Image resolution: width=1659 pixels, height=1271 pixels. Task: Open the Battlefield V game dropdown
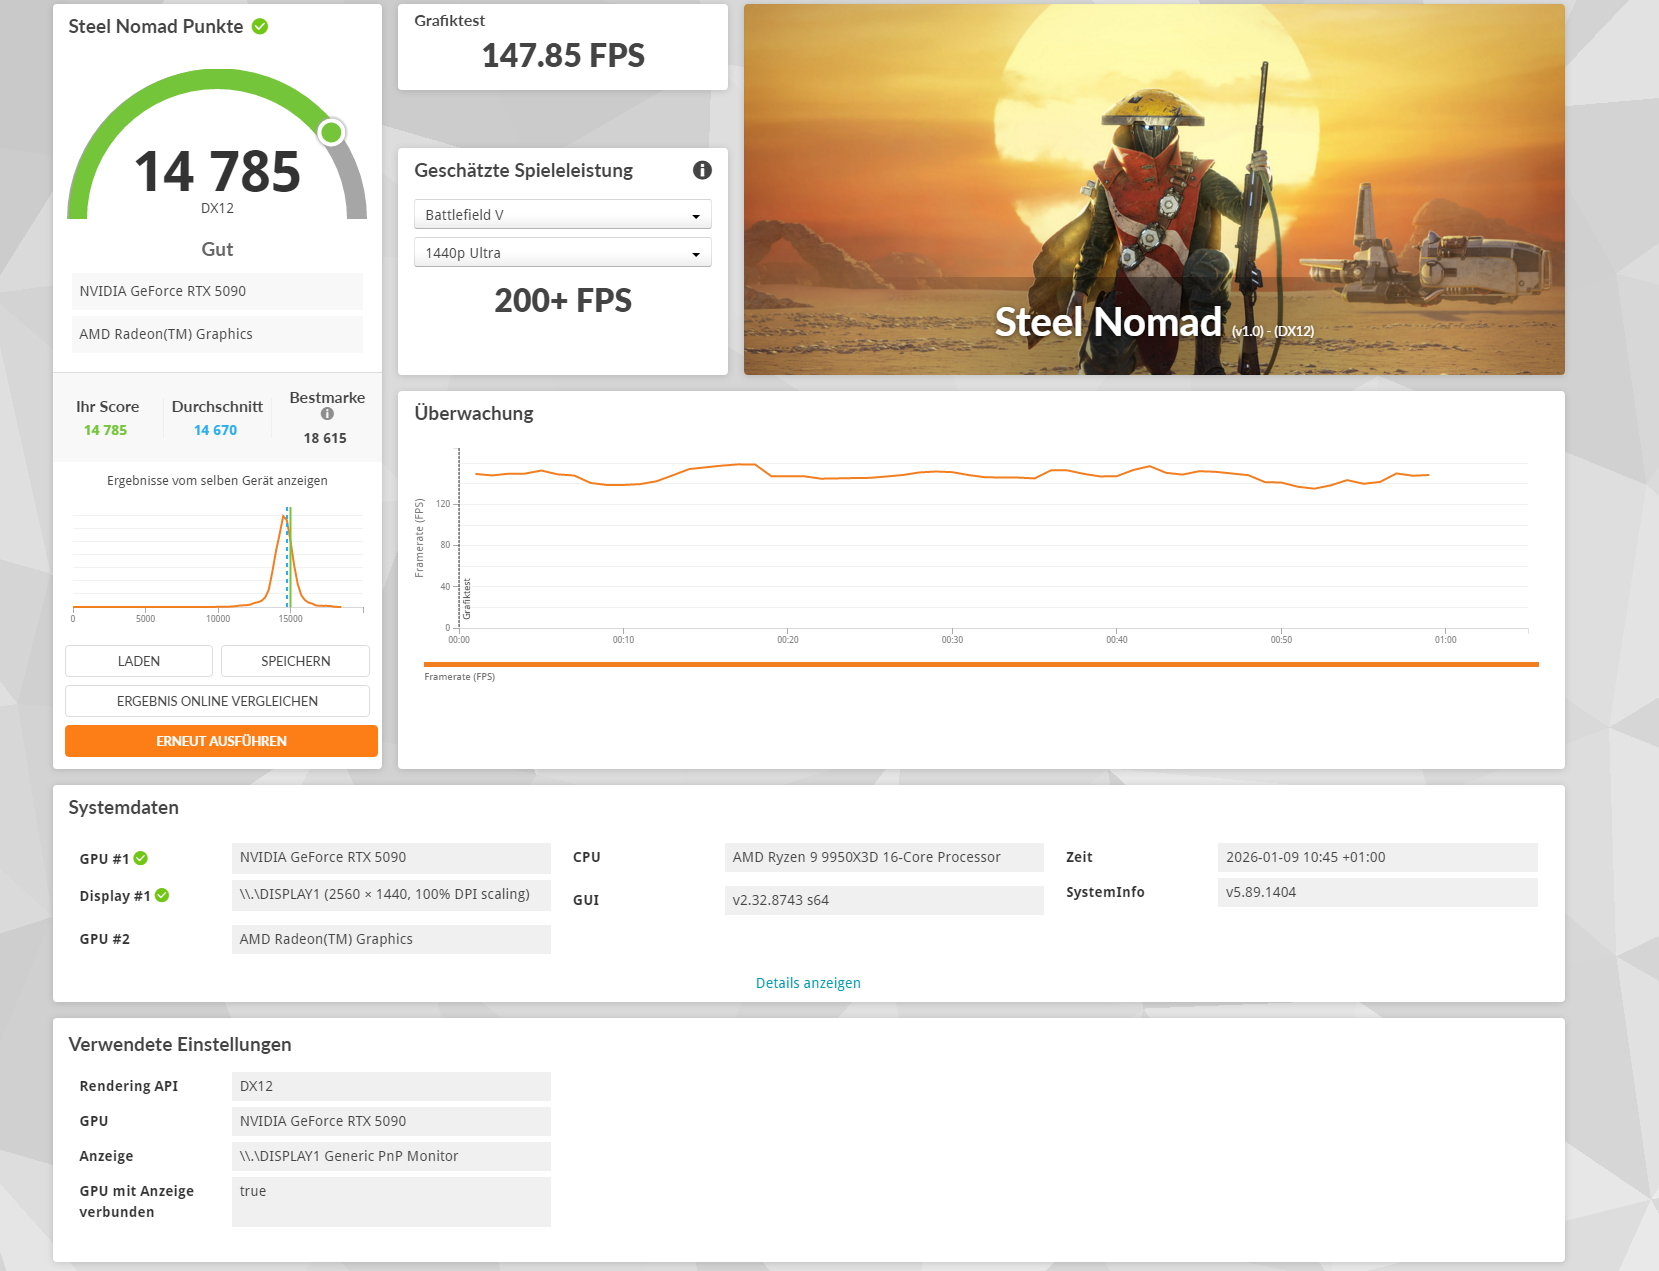563,214
